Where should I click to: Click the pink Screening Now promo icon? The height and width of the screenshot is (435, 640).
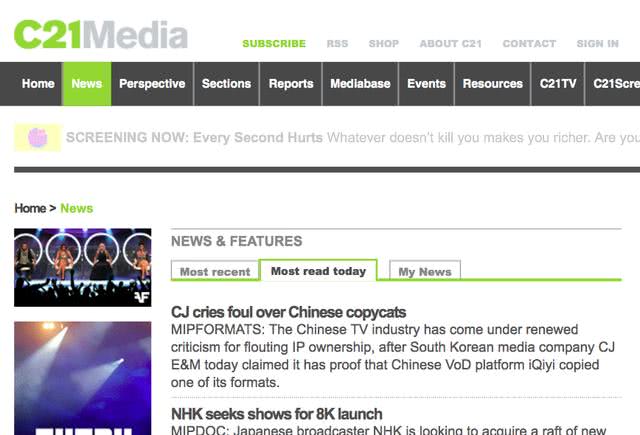coord(38,137)
